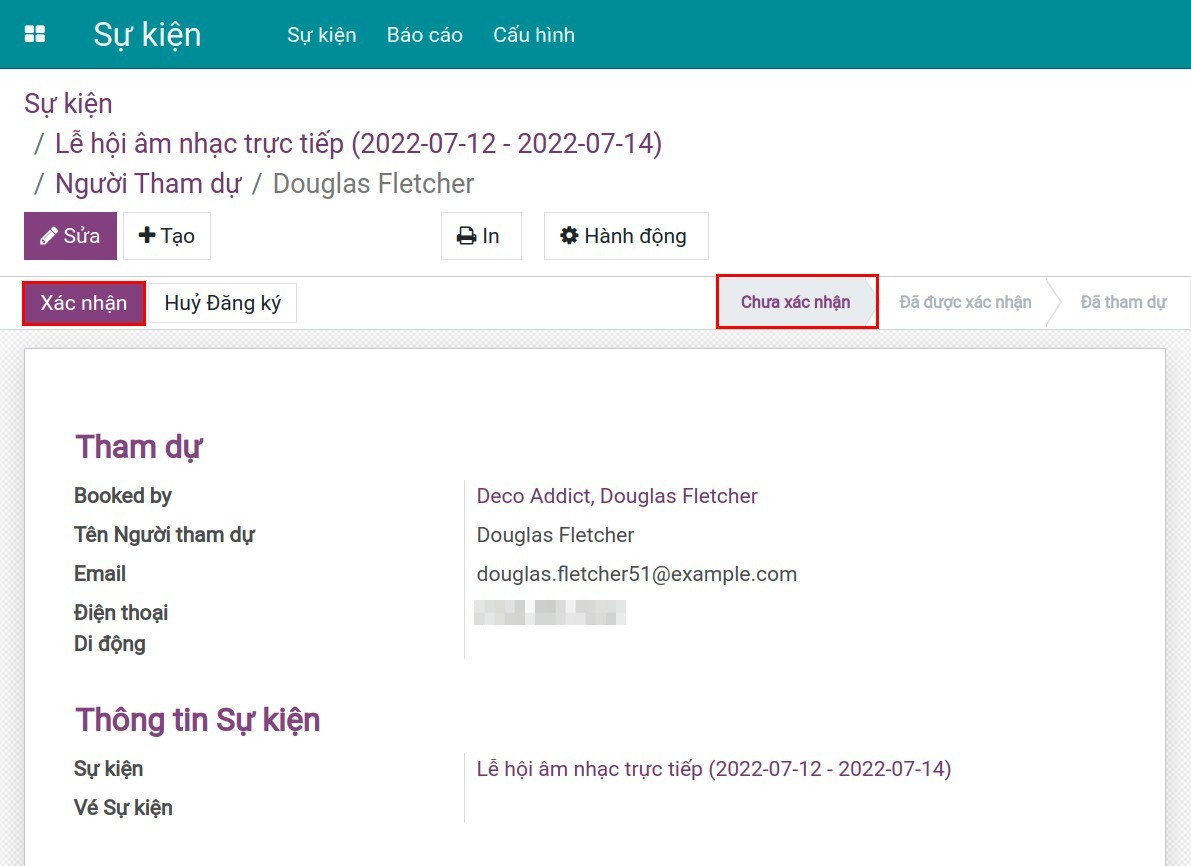Open Lễ hội âm nhạc trực tiếp breadcrumb

pos(358,144)
